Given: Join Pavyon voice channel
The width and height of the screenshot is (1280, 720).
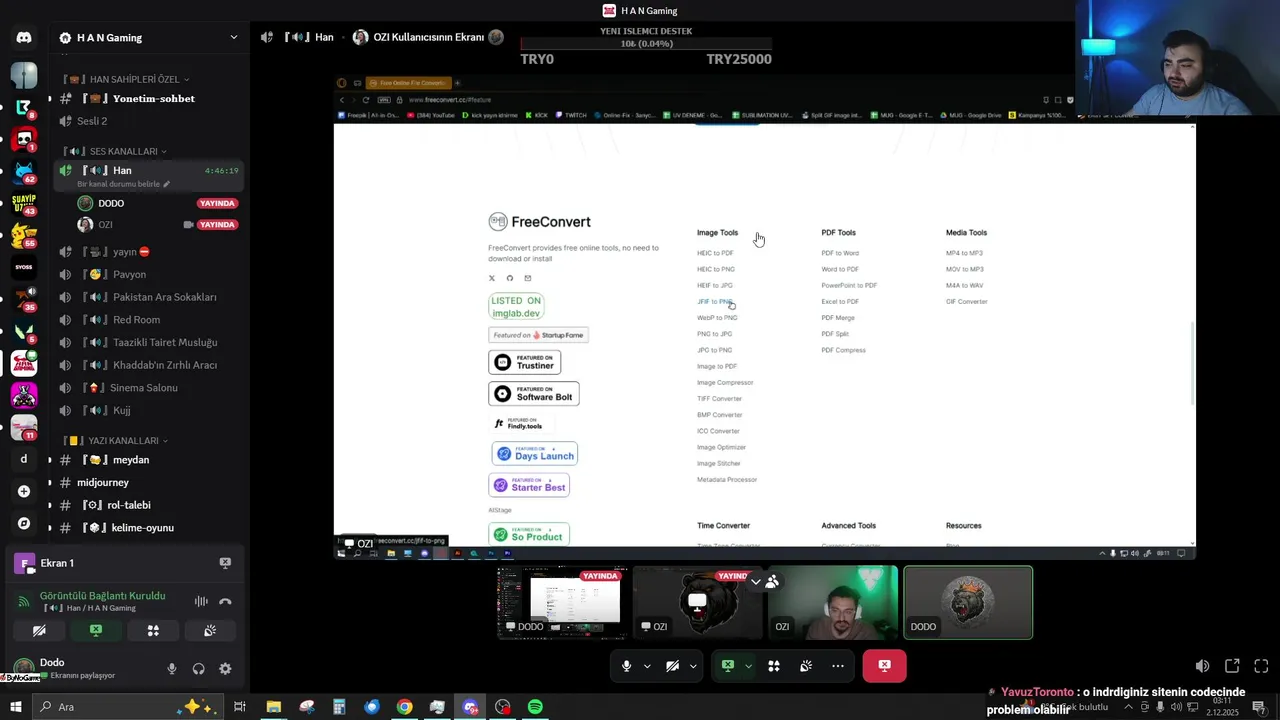Looking at the screenshot, I should click(x=150, y=274).
